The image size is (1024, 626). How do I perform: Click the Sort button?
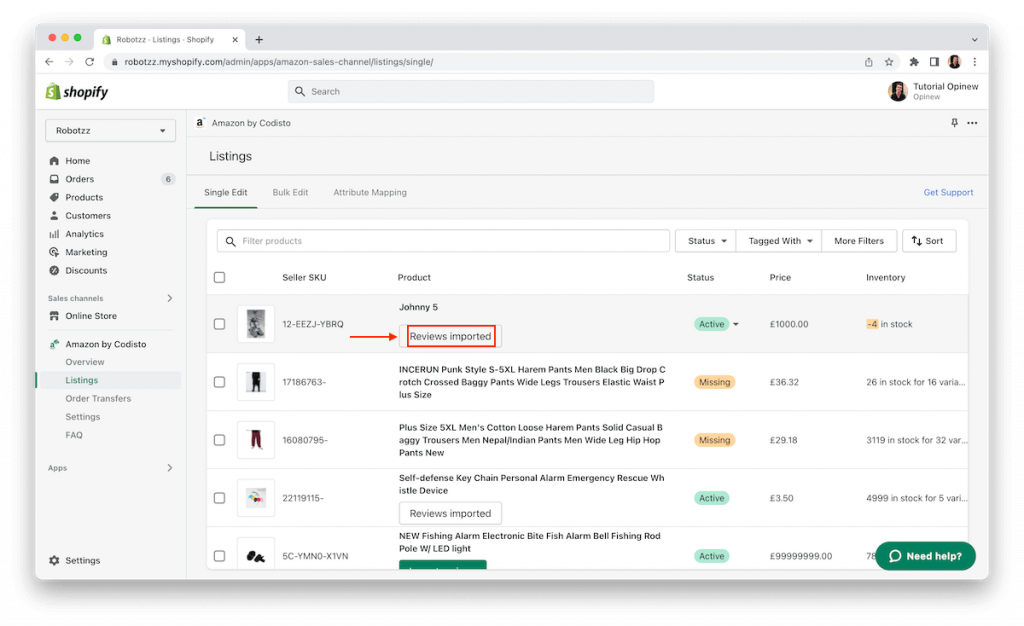tap(929, 241)
